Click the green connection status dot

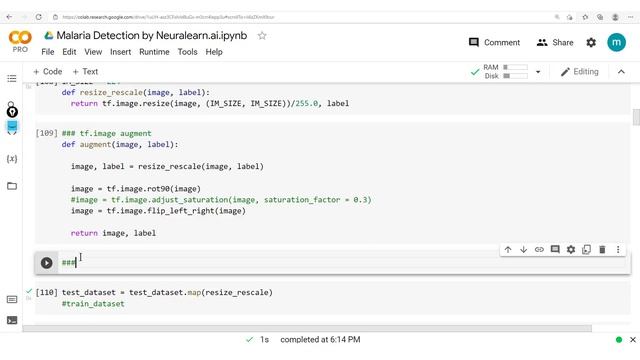619,340
